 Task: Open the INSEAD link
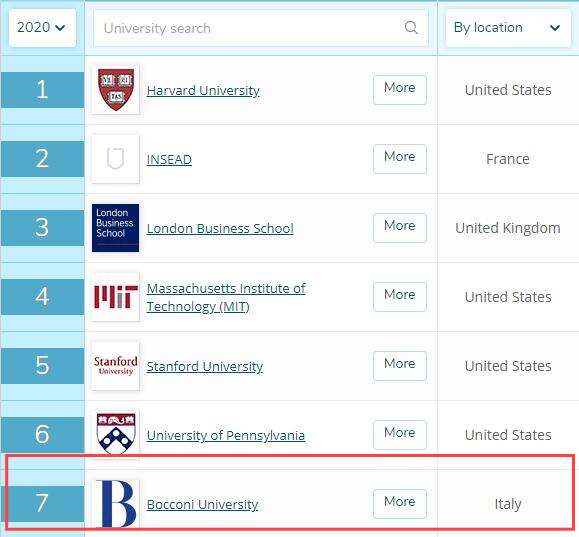click(x=169, y=160)
